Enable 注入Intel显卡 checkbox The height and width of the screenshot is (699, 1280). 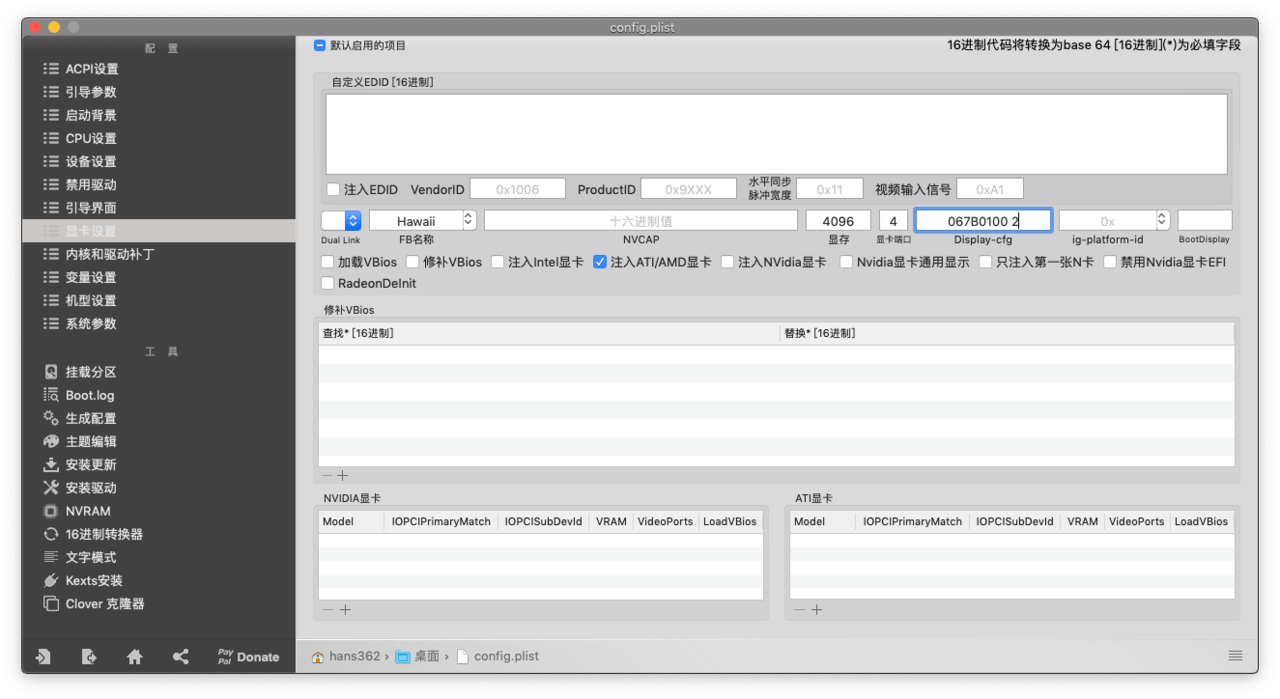497,262
